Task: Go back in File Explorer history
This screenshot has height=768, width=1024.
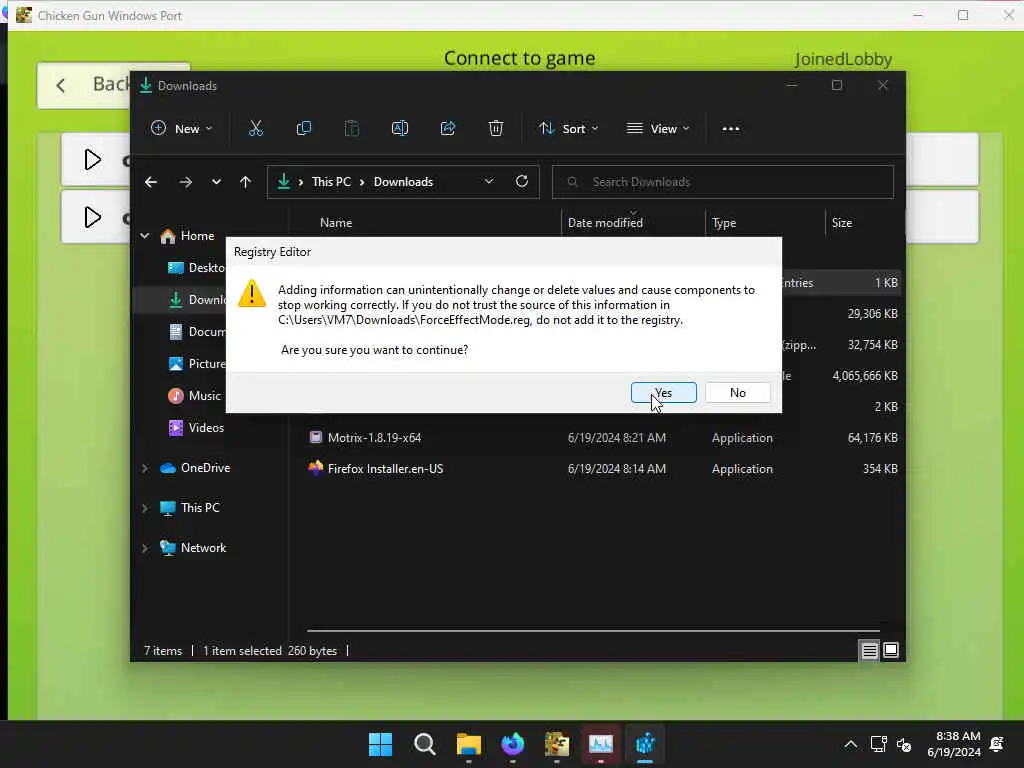Action: pyautogui.click(x=151, y=182)
